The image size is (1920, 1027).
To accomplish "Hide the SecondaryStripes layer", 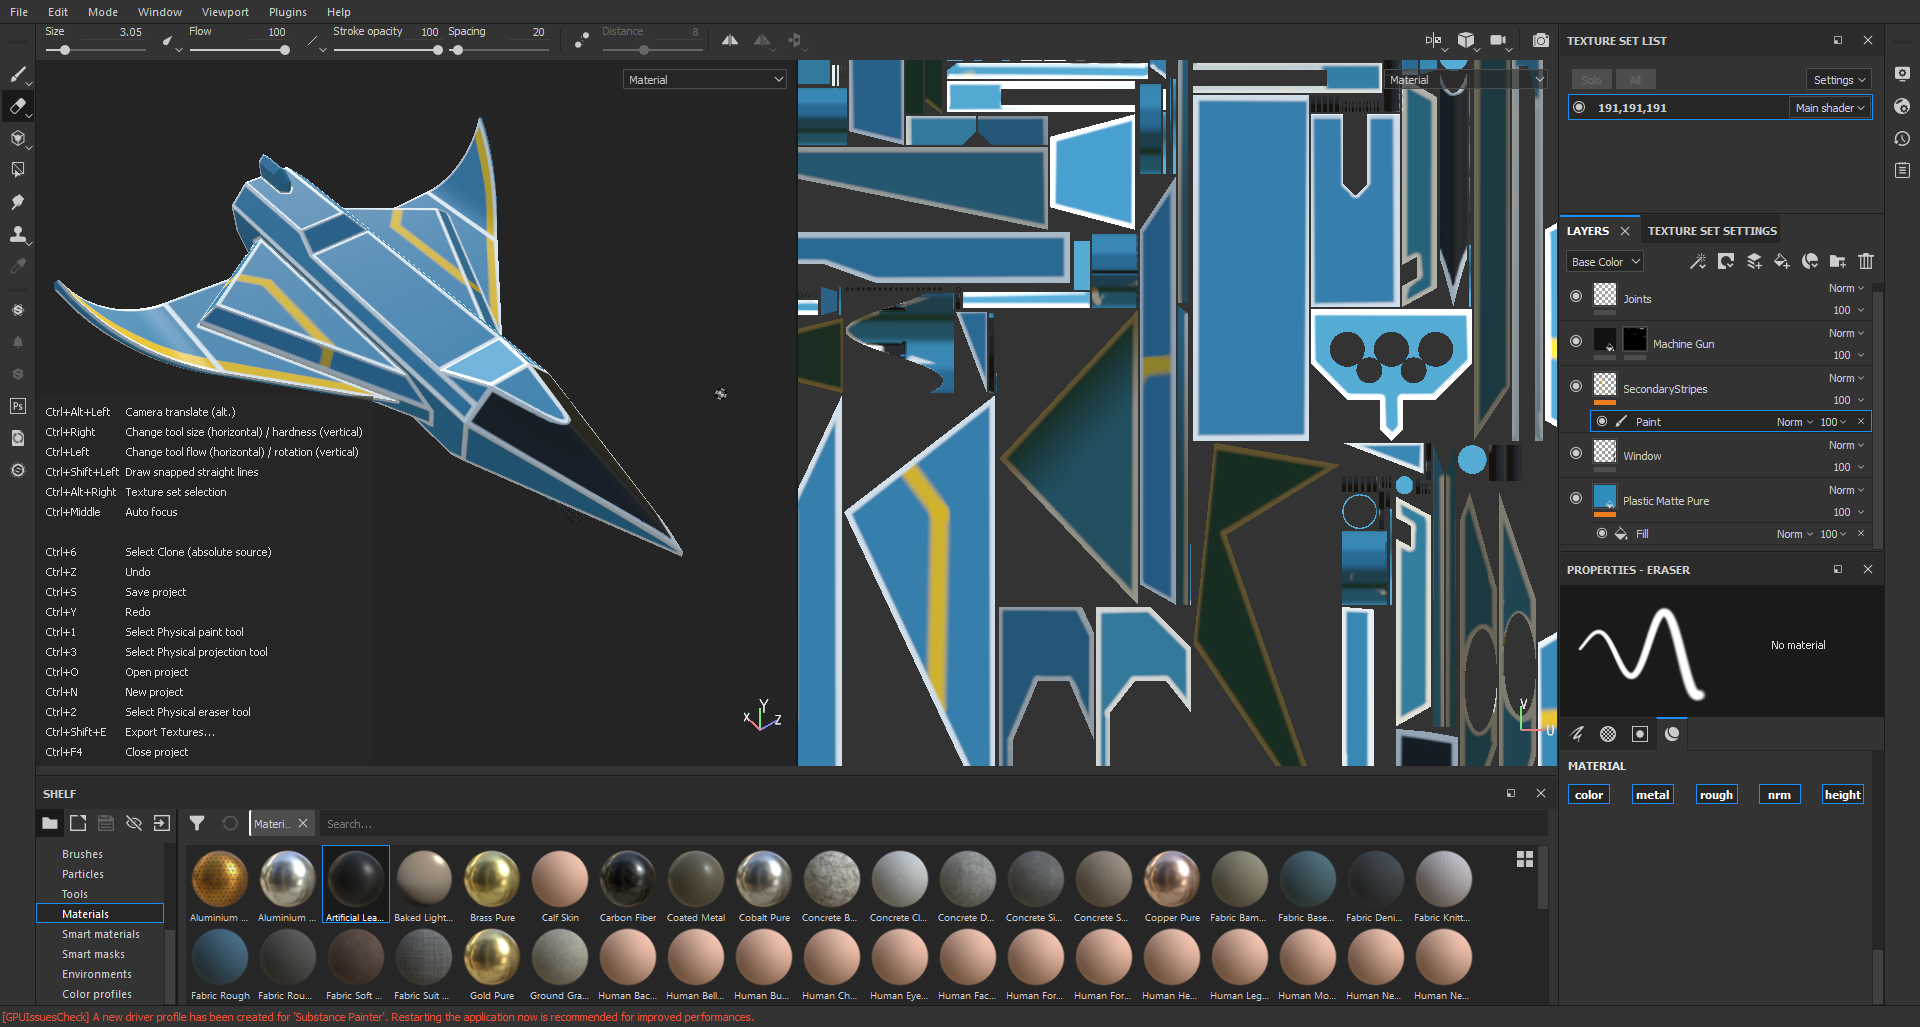I will [x=1576, y=386].
